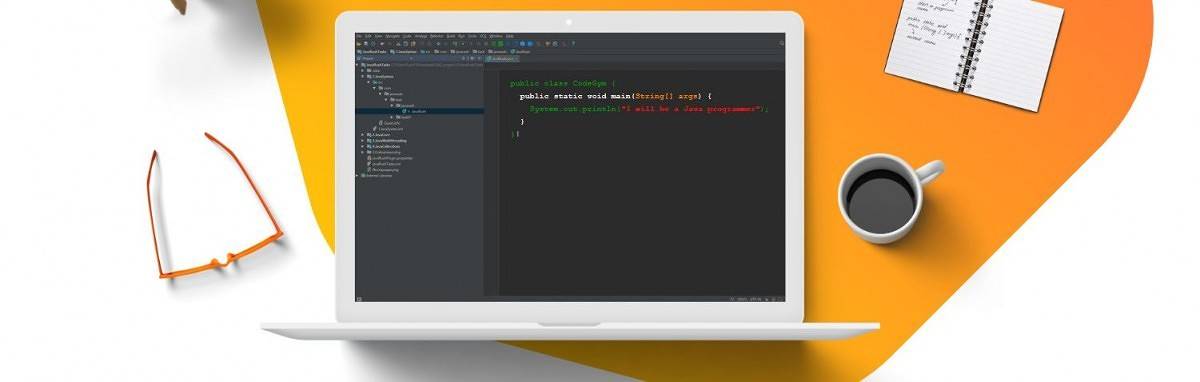This screenshot has height=382, width=1200.
Task: Click the "I will be a Java programmer" string
Action: click(692, 108)
